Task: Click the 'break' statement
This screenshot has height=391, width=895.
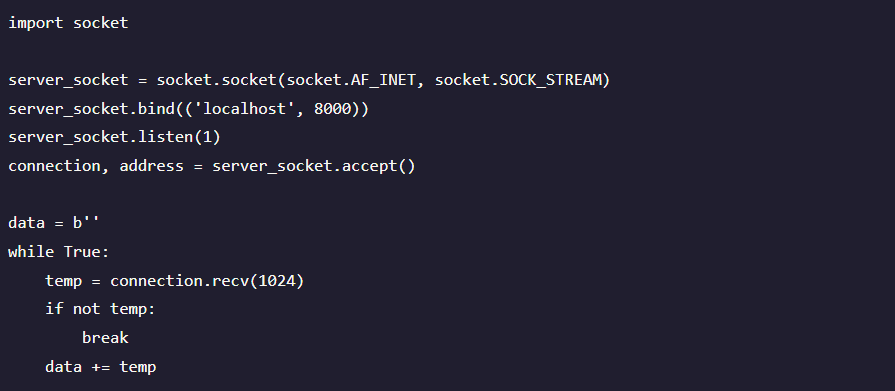Action: [106, 337]
